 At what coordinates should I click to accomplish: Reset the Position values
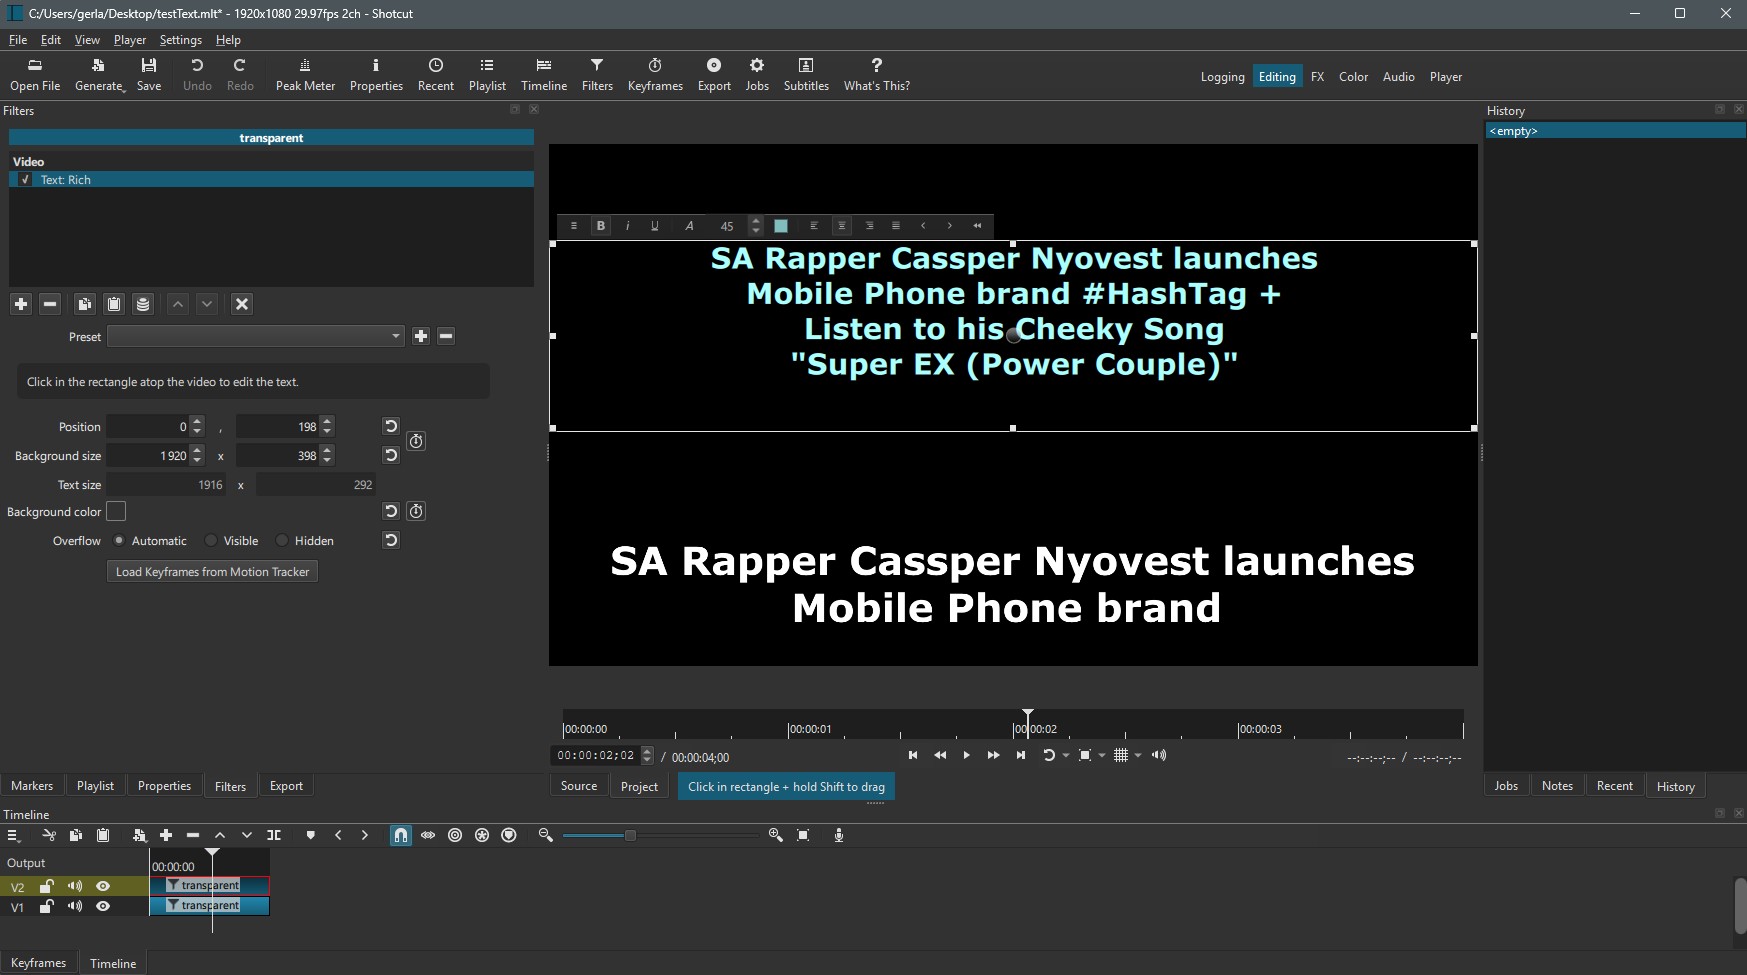tap(391, 426)
